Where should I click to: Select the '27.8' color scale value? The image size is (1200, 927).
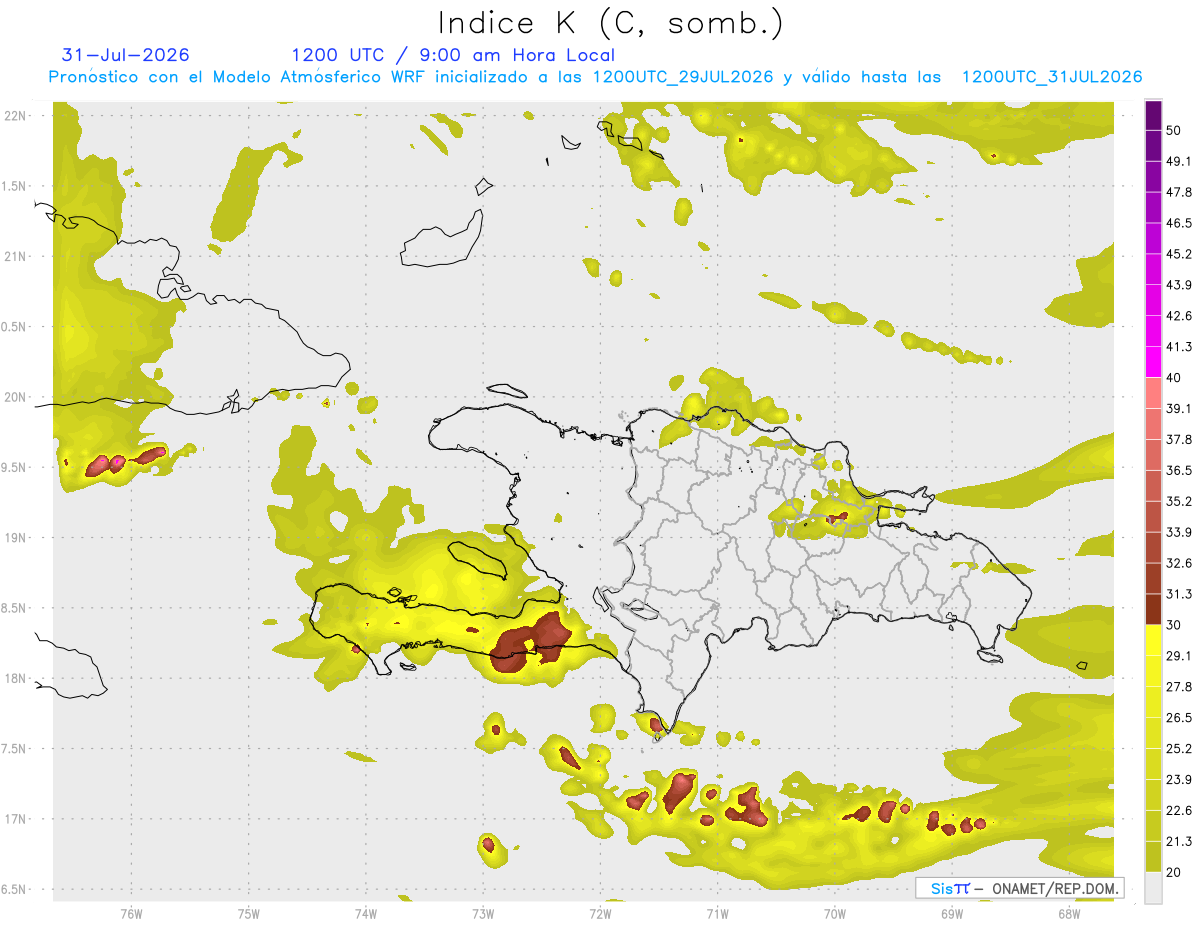tap(1179, 687)
